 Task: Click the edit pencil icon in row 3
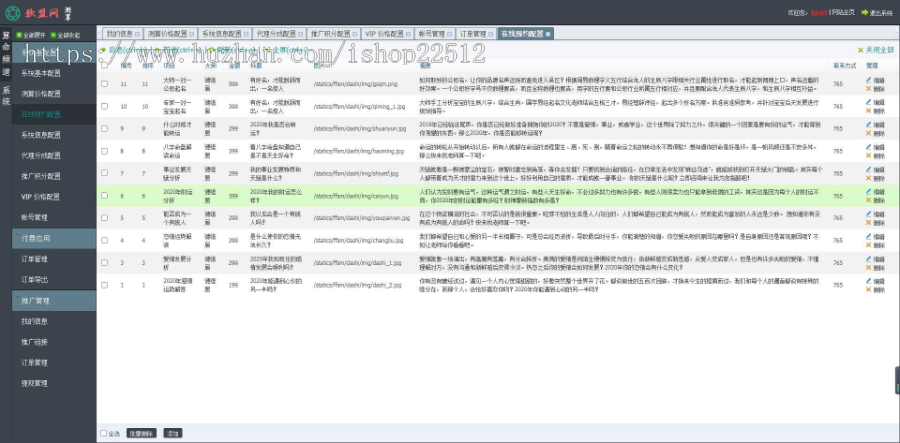tap(868, 259)
